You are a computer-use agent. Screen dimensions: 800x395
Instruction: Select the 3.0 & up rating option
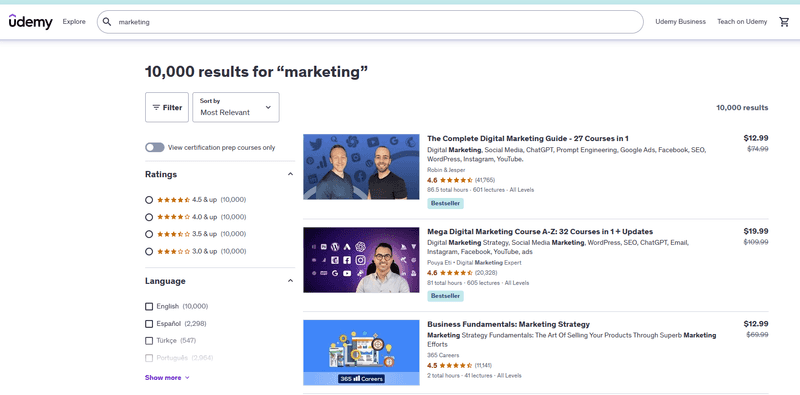[149, 252]
